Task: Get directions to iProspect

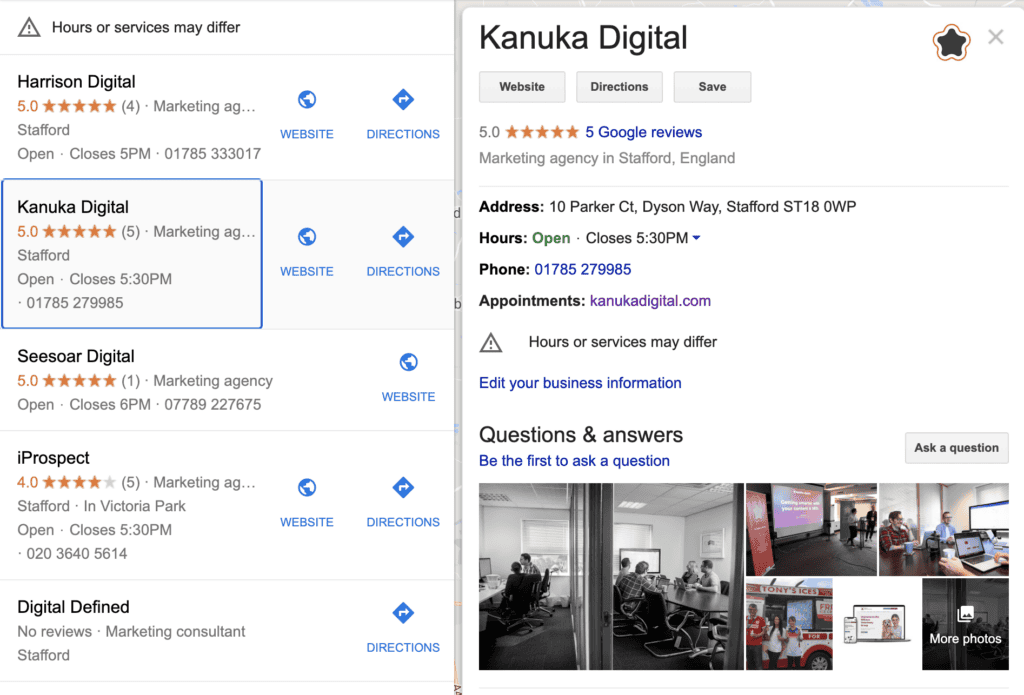Action: coord(403,487)
